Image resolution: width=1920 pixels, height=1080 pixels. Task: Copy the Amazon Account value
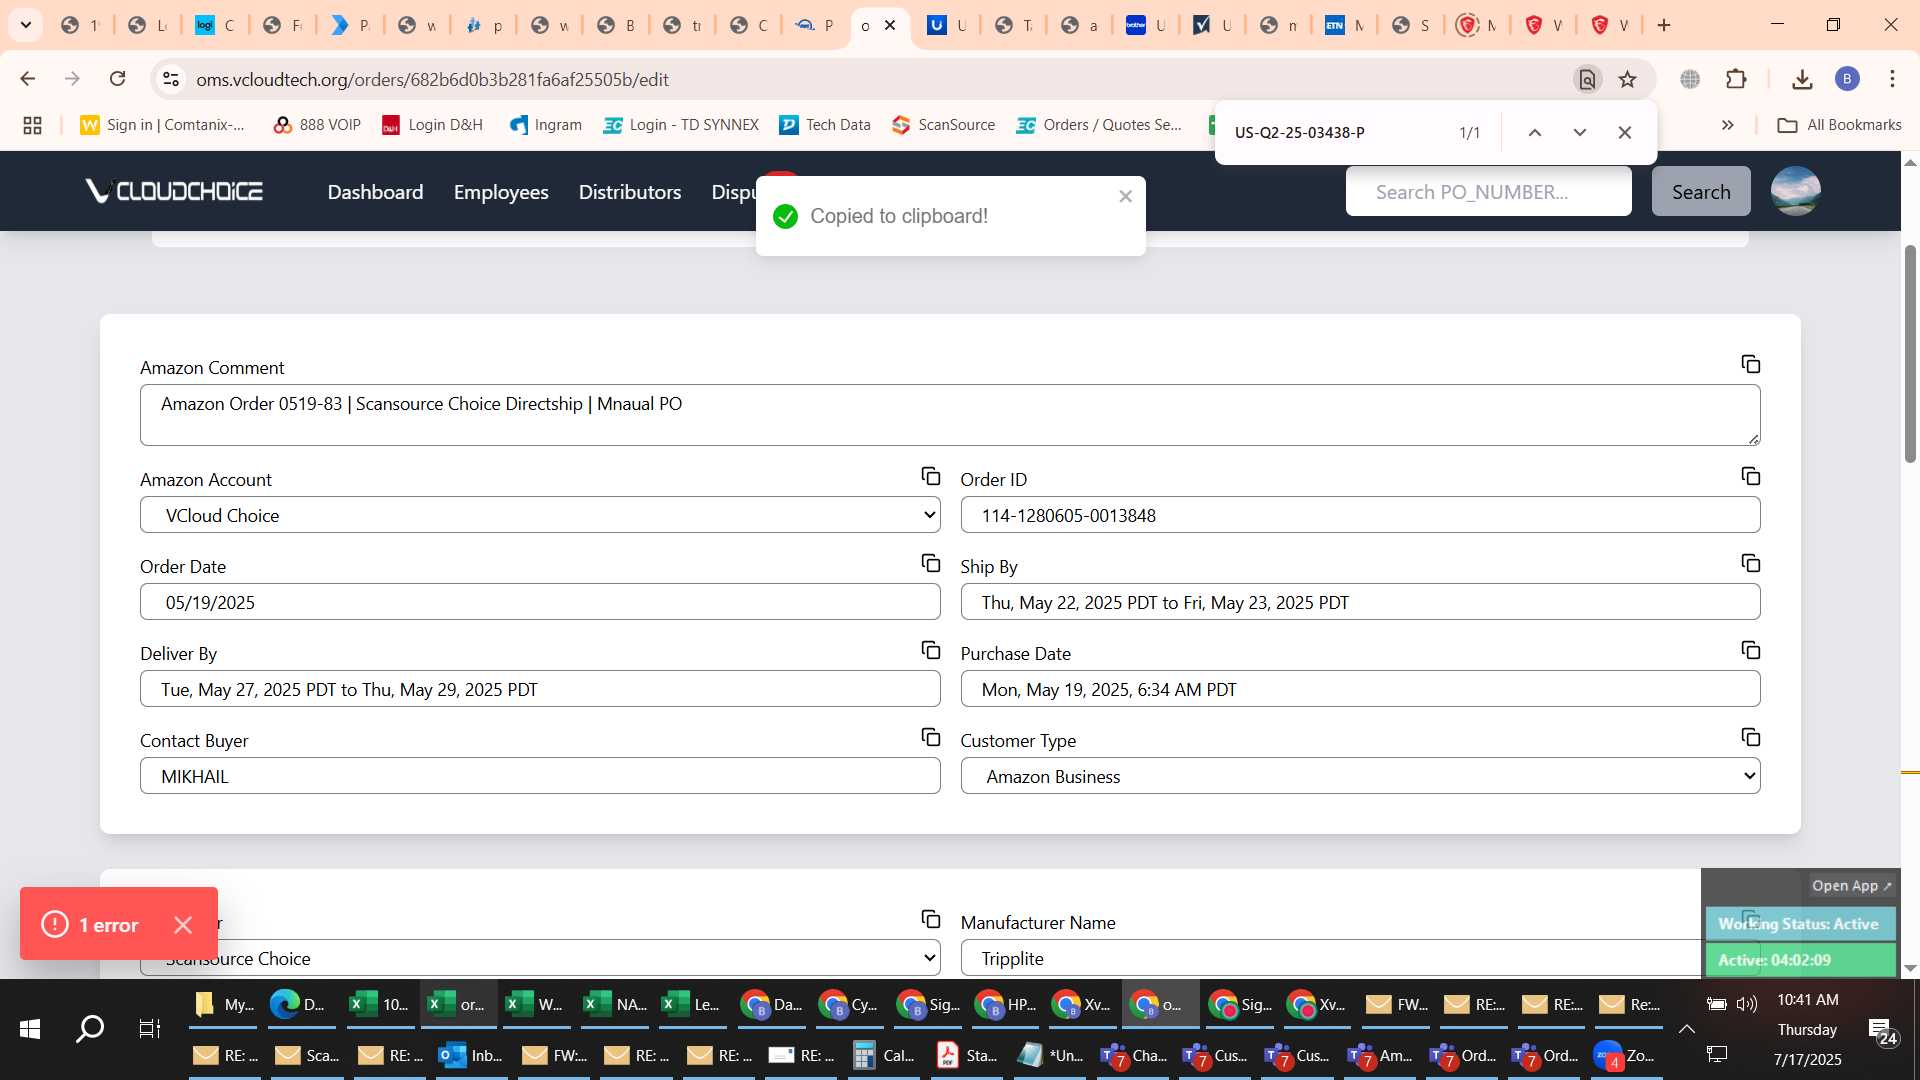[x=930, y=476]
